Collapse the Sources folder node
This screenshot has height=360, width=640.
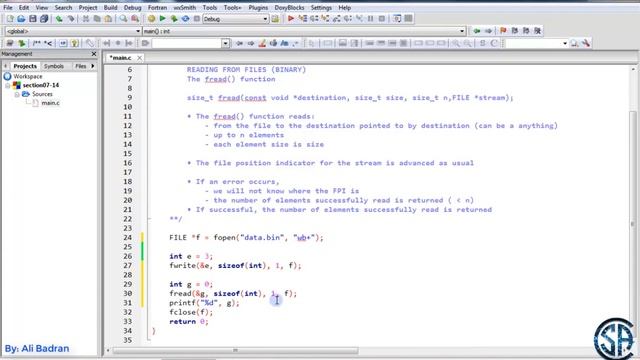tap(17, 94)
